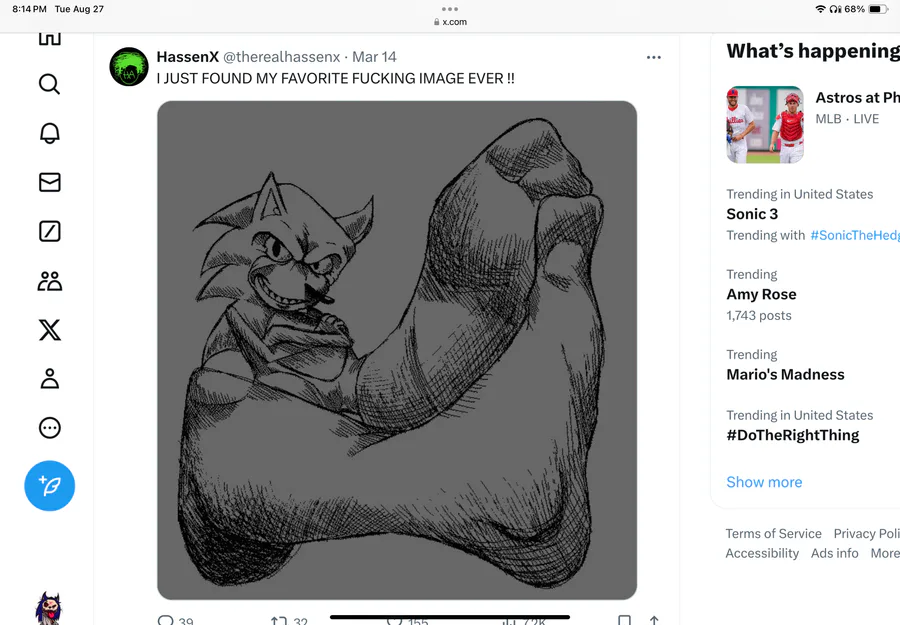Image resolution: width=900 pixels, height=625 pixels.
Task: Open the Sonic sketch image in tweet
Action: (397, 350)
